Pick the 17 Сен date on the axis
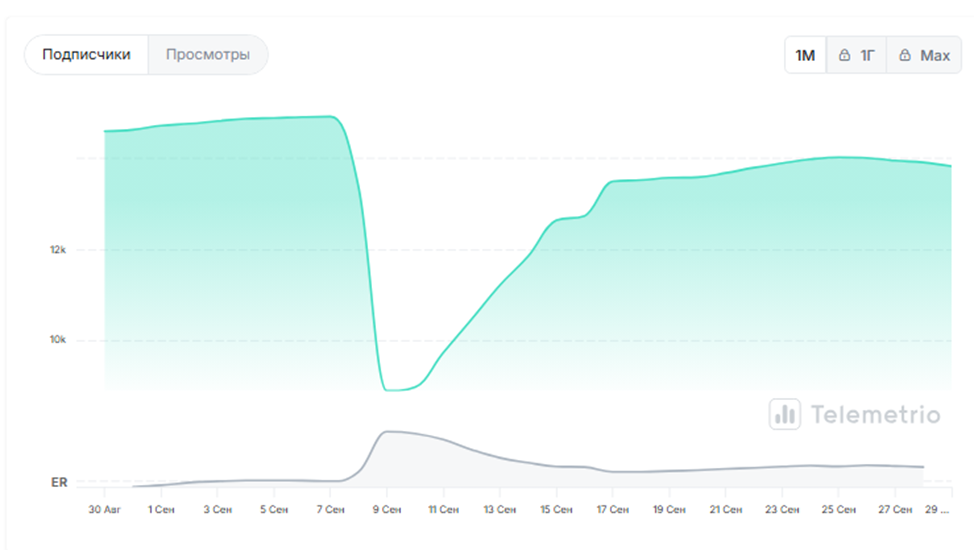The height and width of the screenshot is (550, 974). [613, 509]
